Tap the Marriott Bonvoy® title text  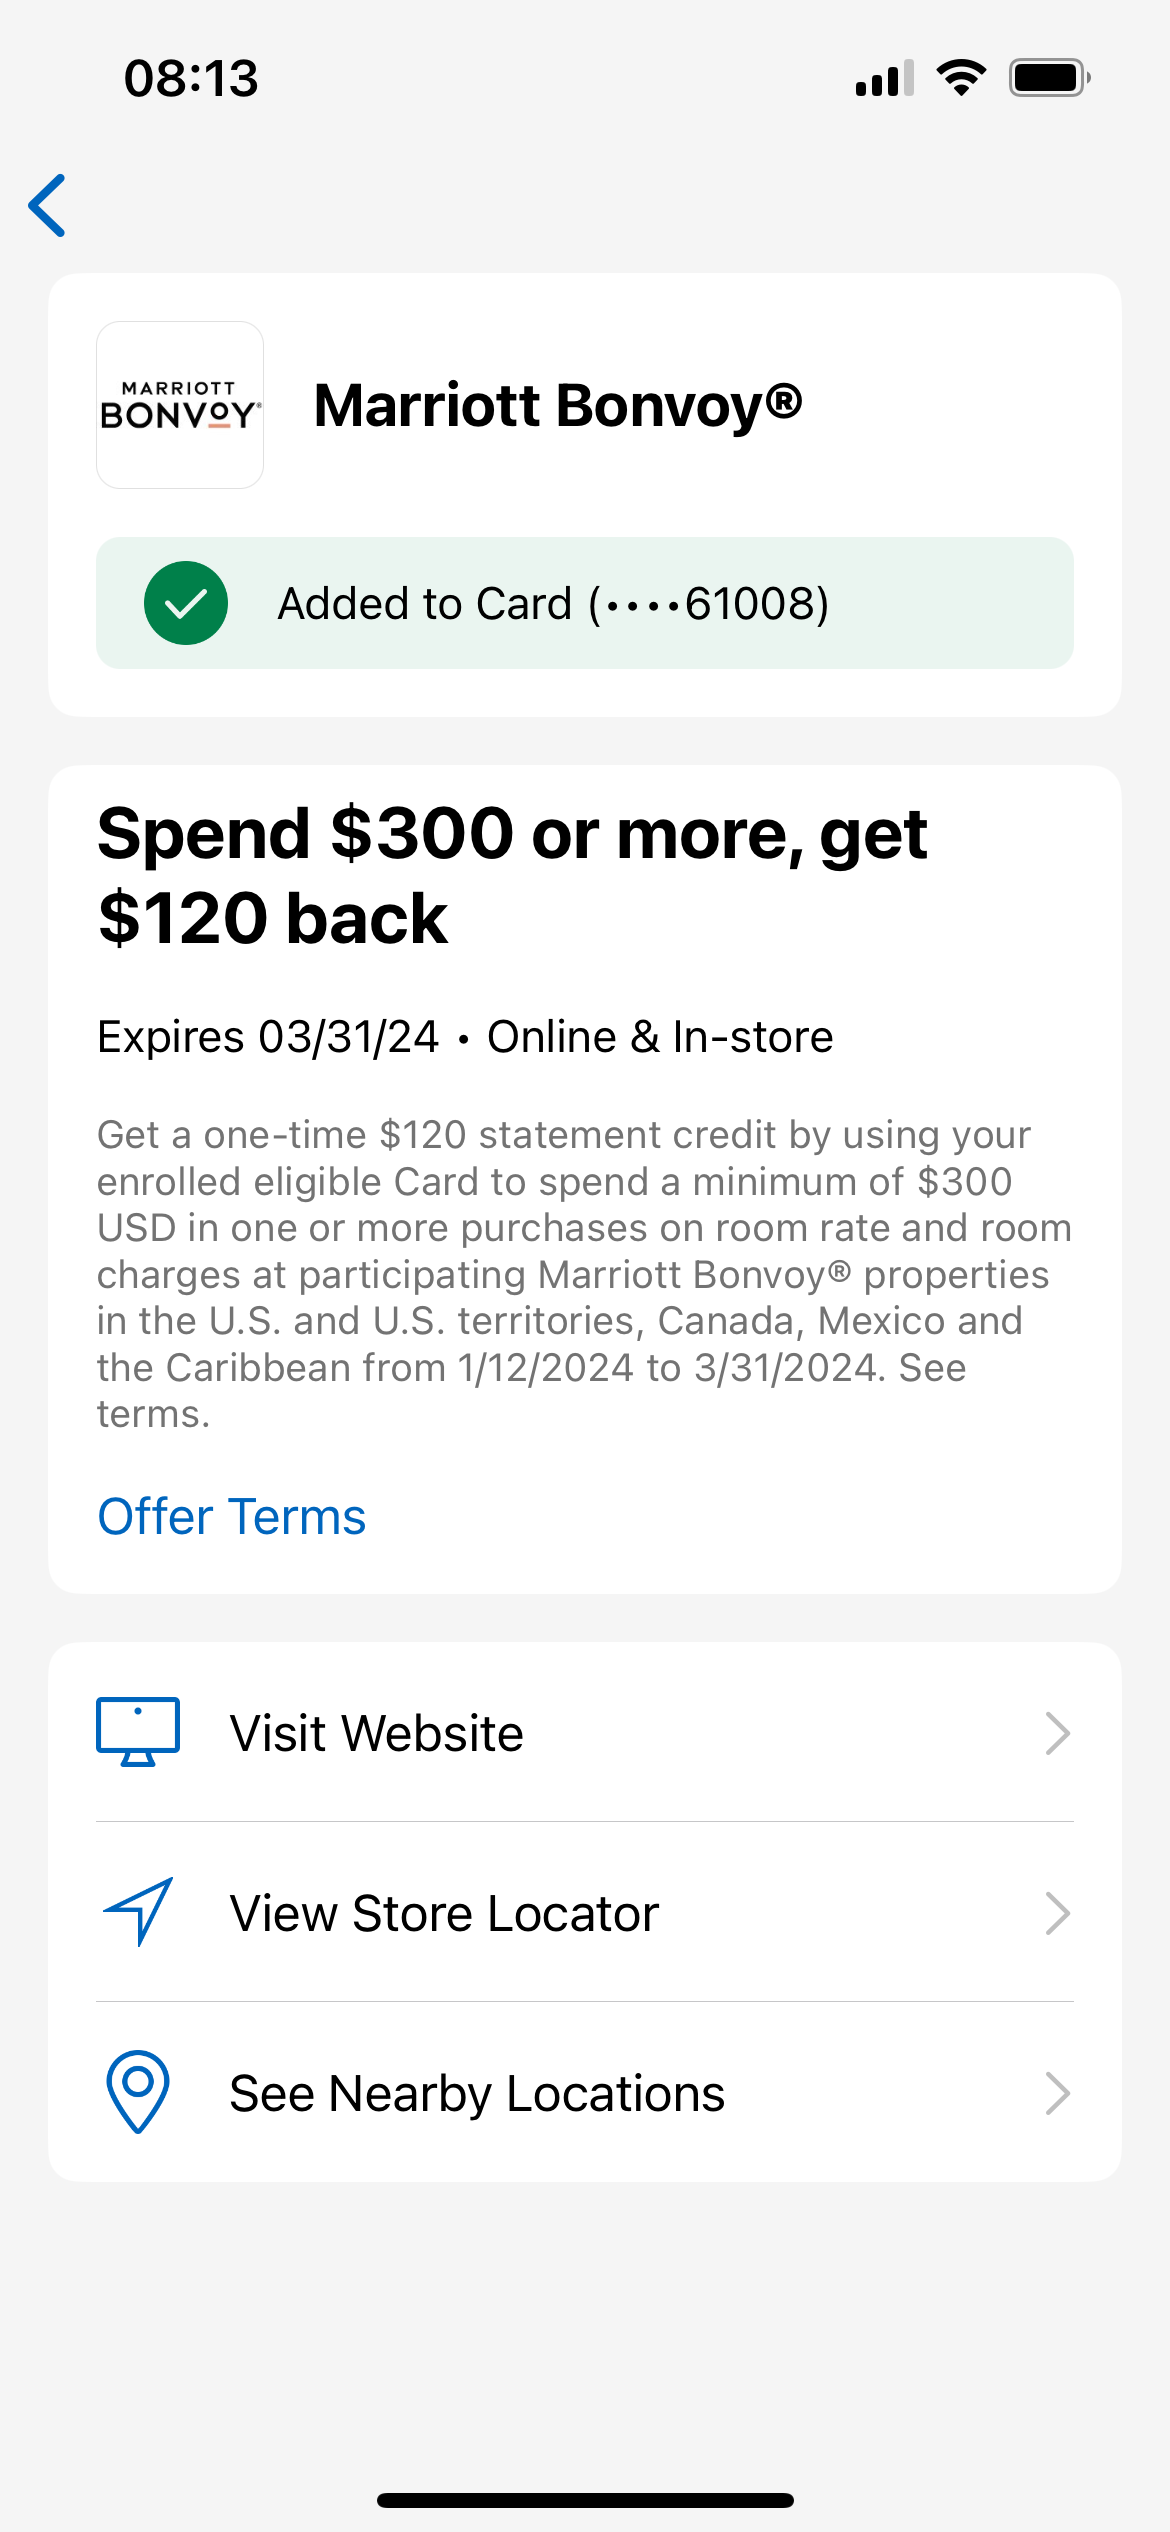[558, 405]
